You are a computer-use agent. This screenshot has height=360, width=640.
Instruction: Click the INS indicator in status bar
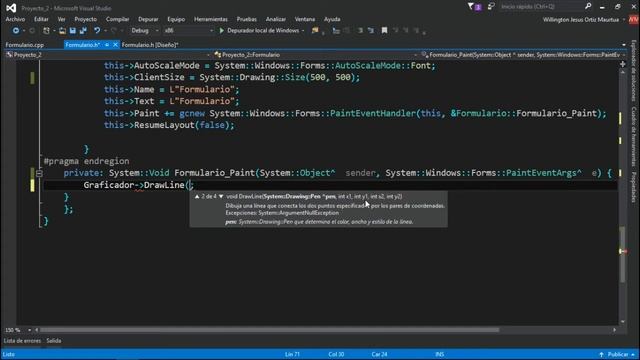tap(439, 354)
